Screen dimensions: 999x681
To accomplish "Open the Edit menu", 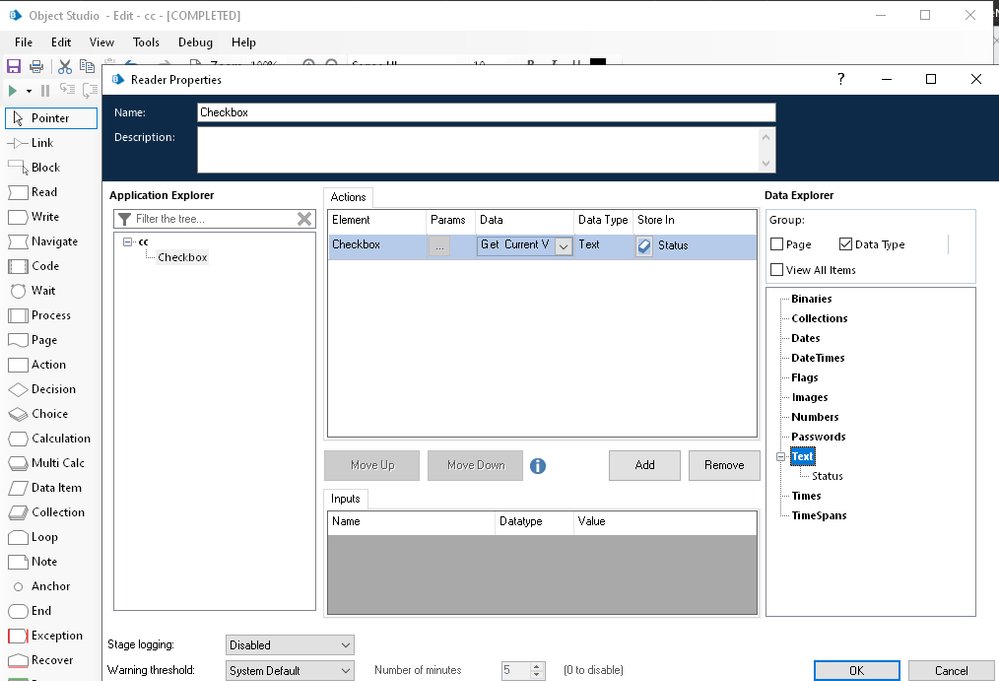I will 61,42.
